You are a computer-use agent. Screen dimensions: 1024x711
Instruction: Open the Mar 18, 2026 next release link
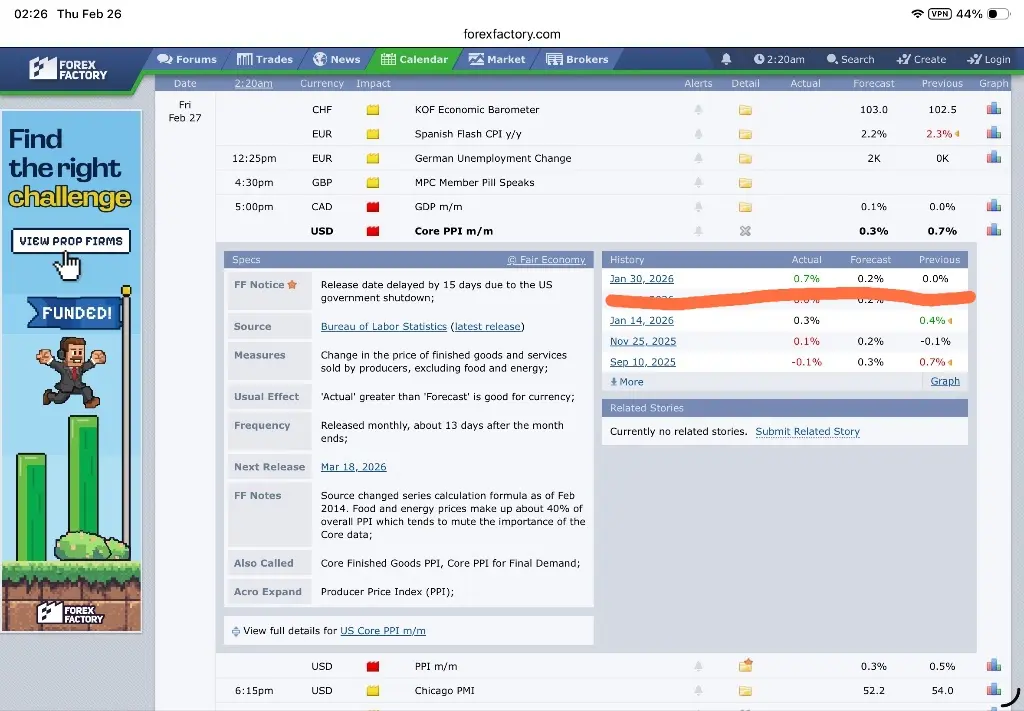pos(353,467)
